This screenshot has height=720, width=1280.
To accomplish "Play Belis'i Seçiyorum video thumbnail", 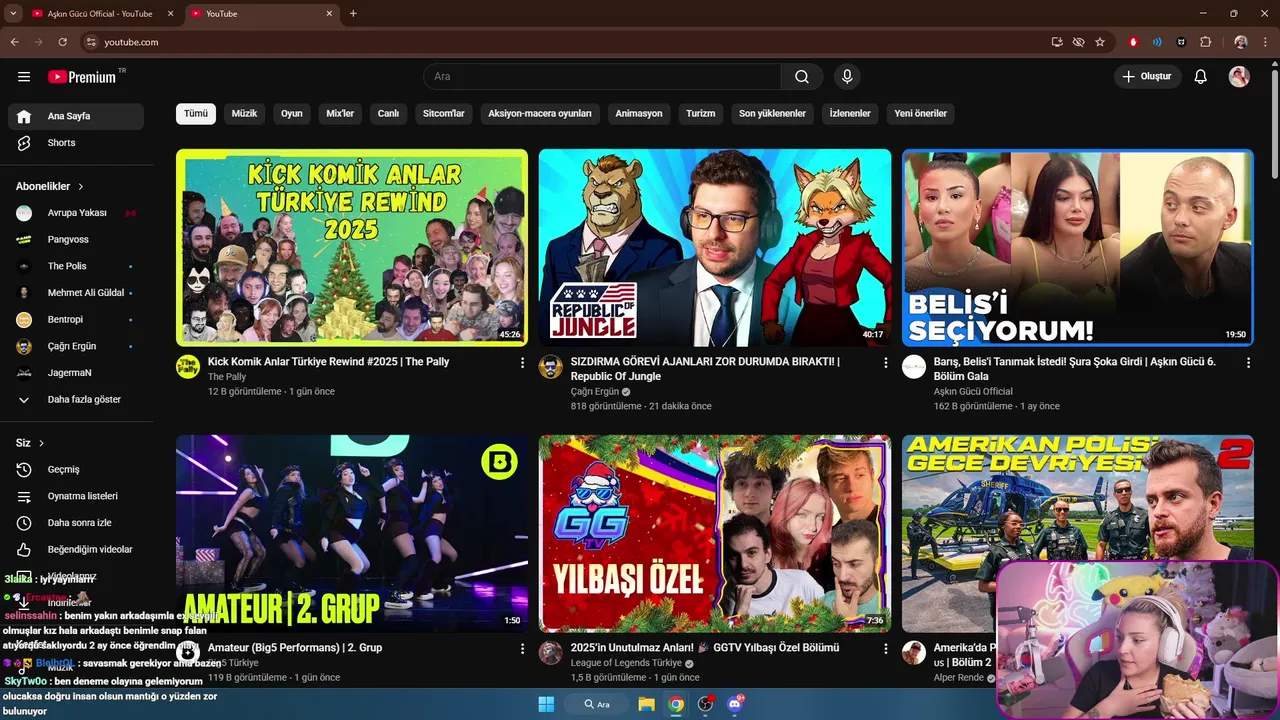I will click(1078, 247).
